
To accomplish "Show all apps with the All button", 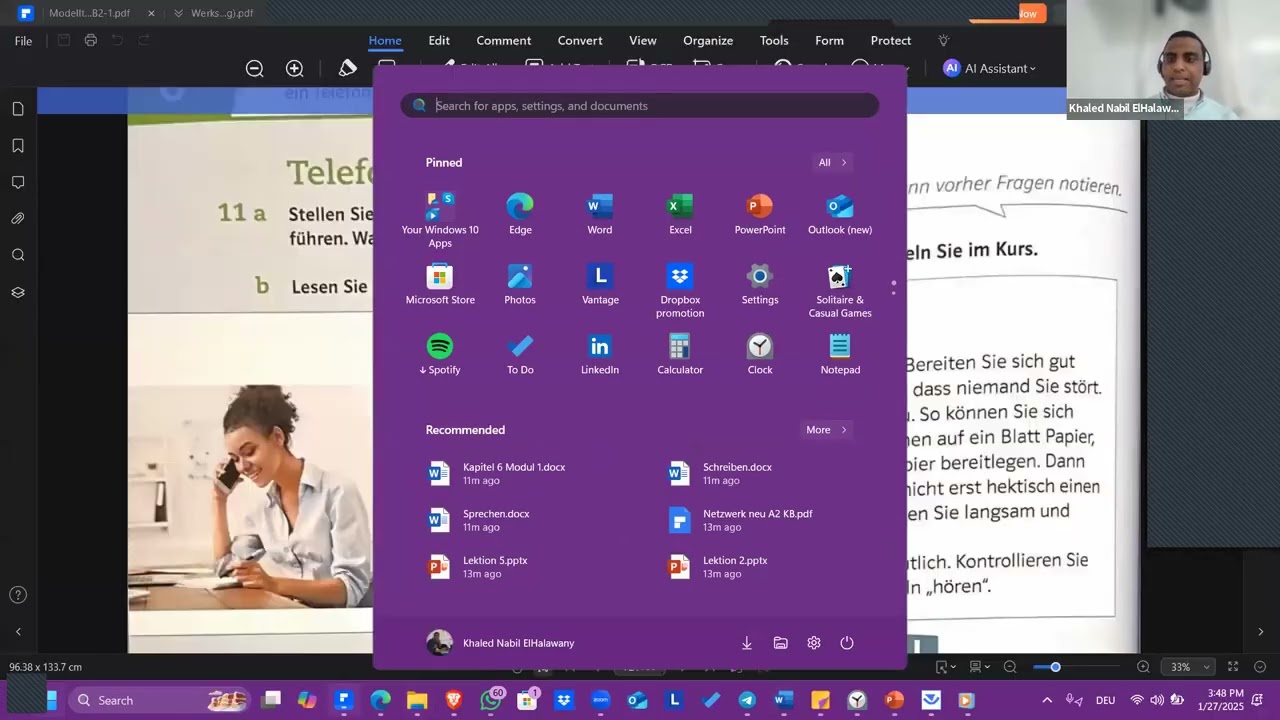I will coord(833,162).
